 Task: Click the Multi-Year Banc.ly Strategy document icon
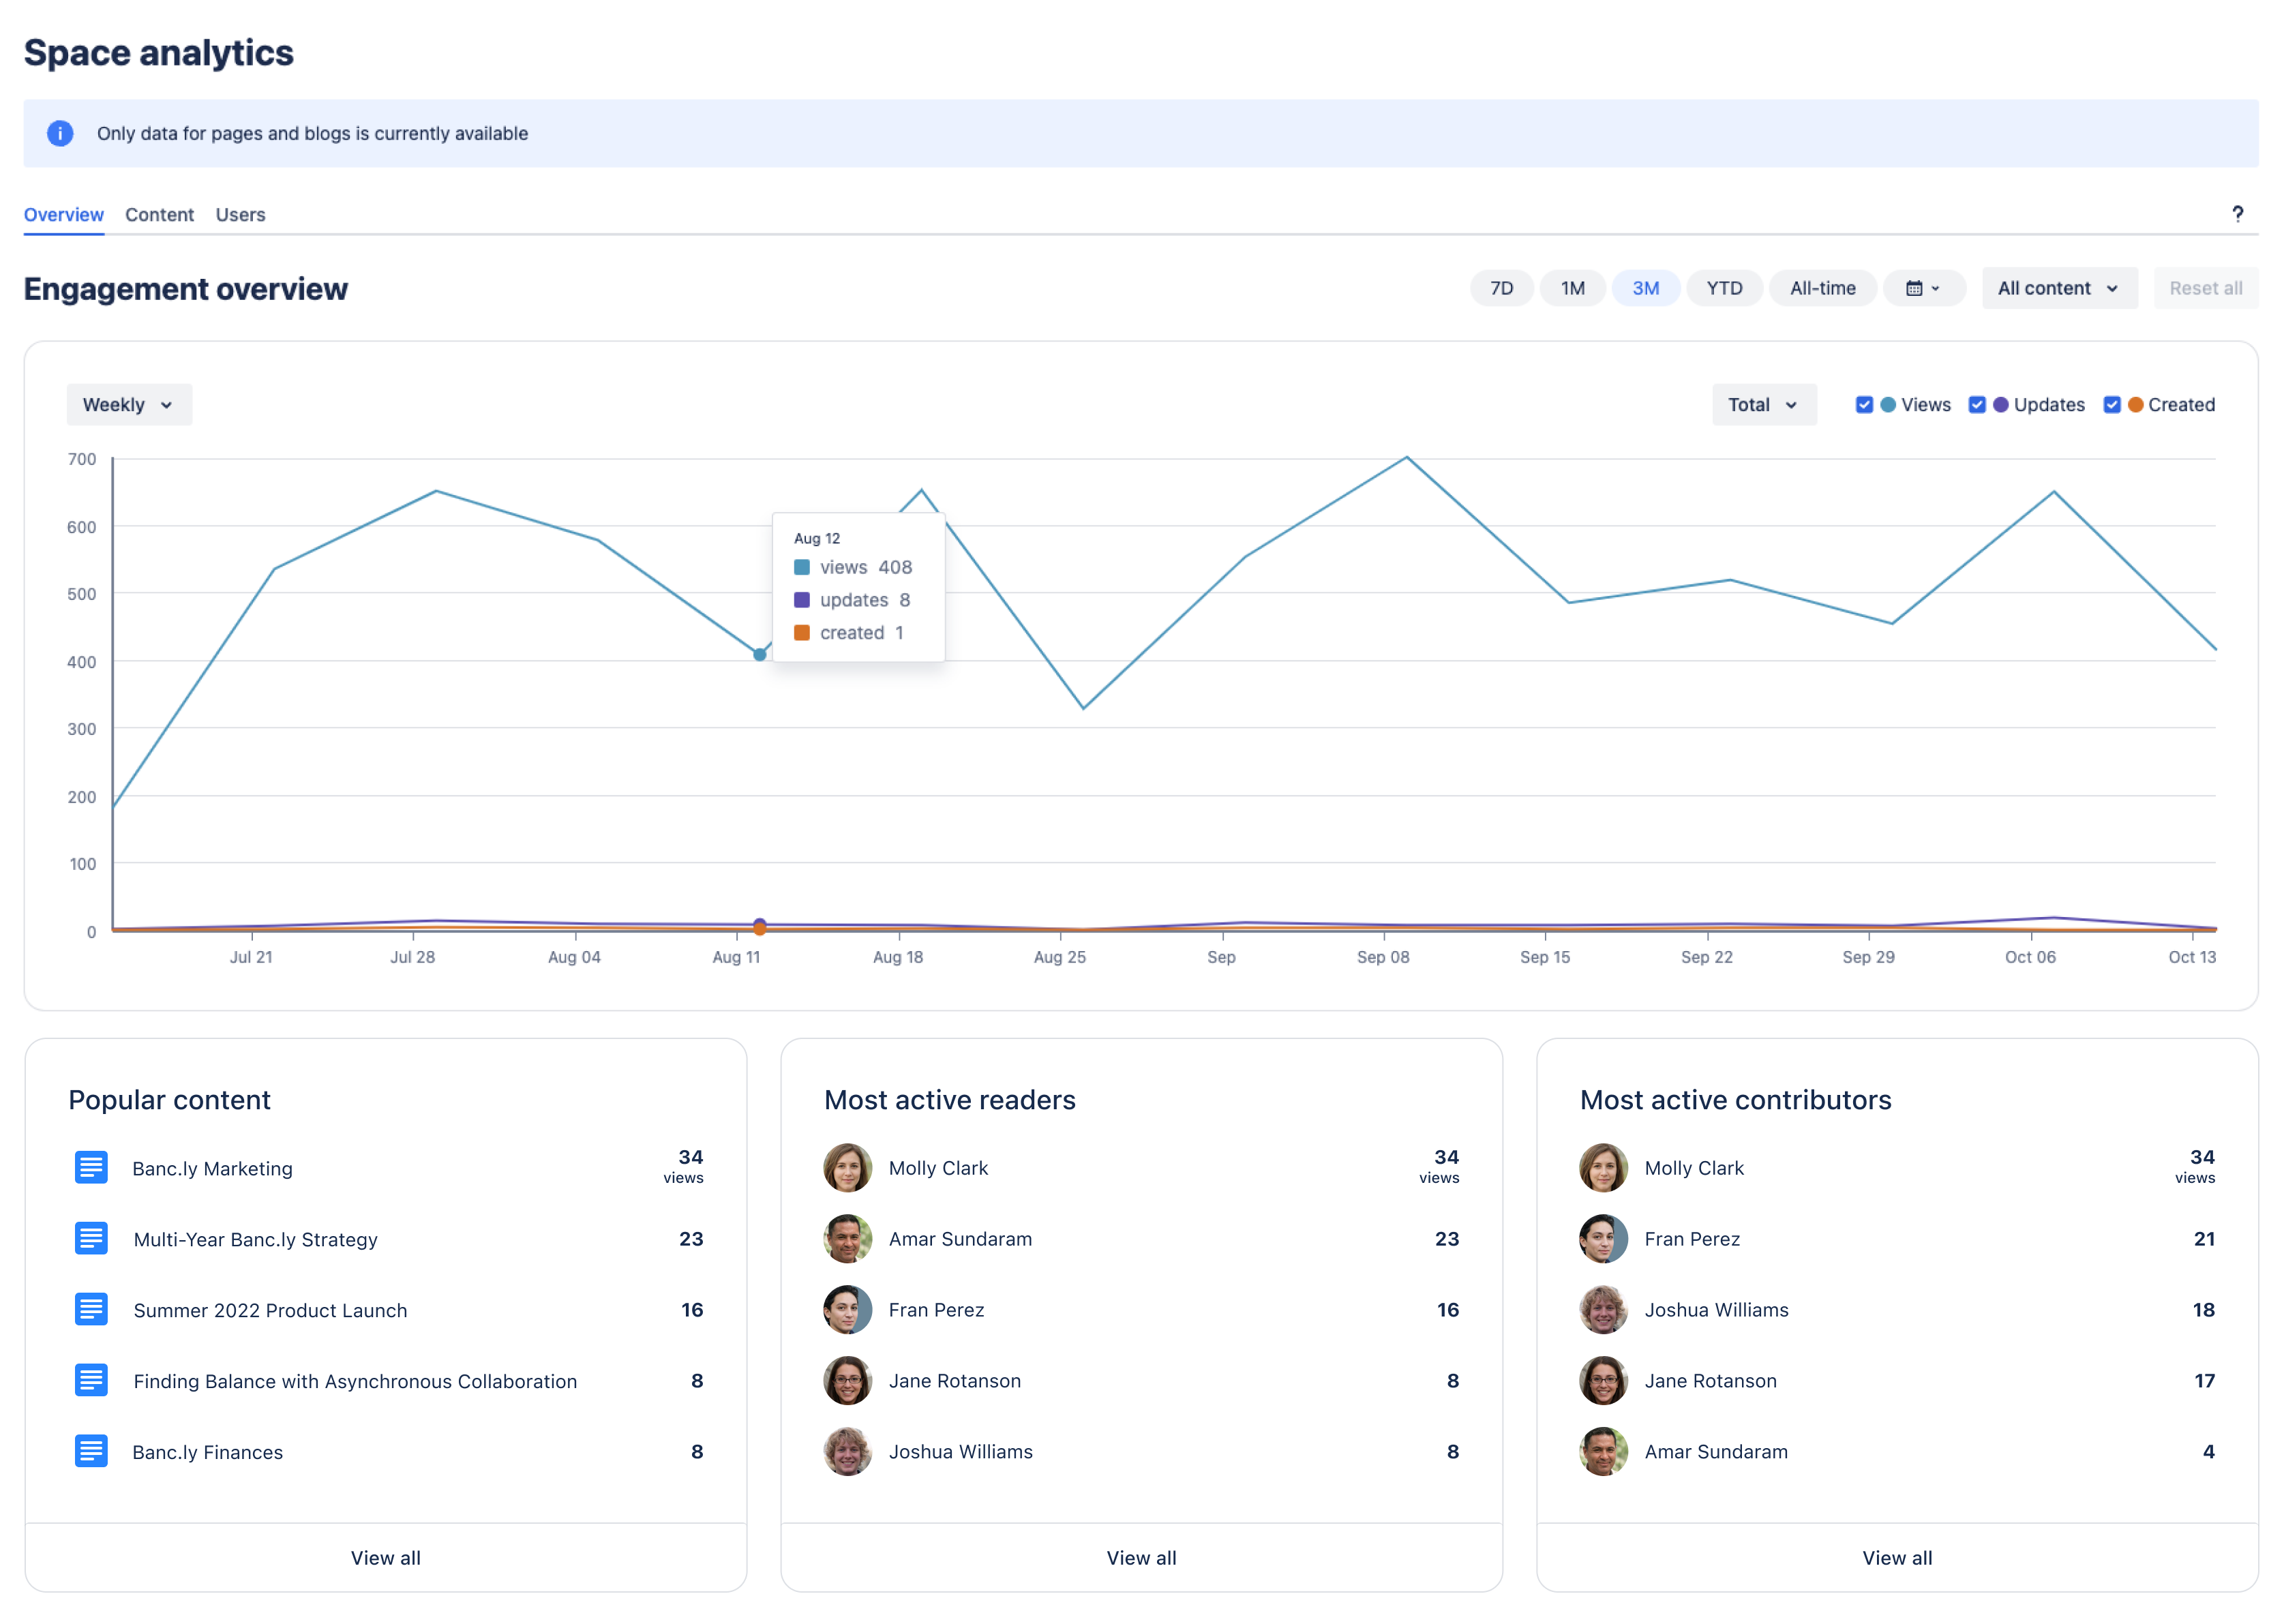pos(91,1238)
